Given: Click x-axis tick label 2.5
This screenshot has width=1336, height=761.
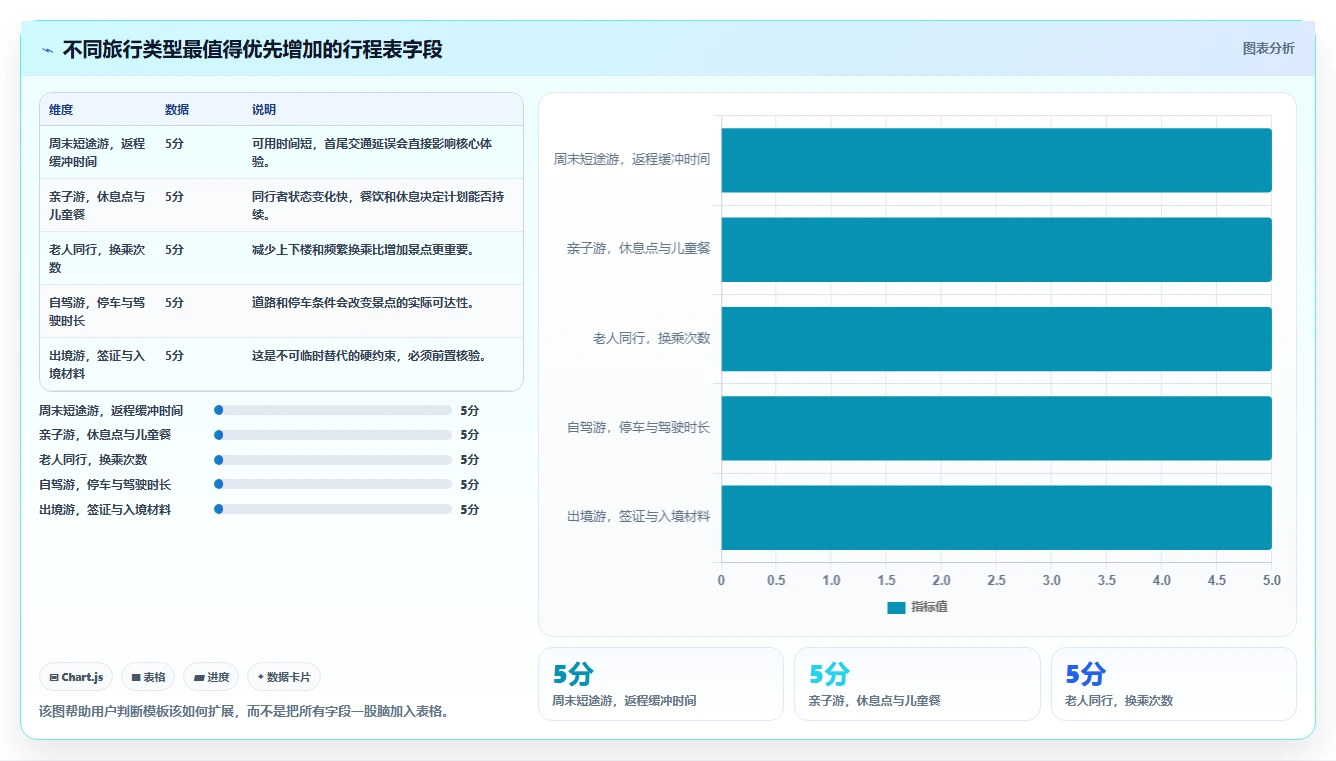Looking at the screenshot, I should (996, 580).
